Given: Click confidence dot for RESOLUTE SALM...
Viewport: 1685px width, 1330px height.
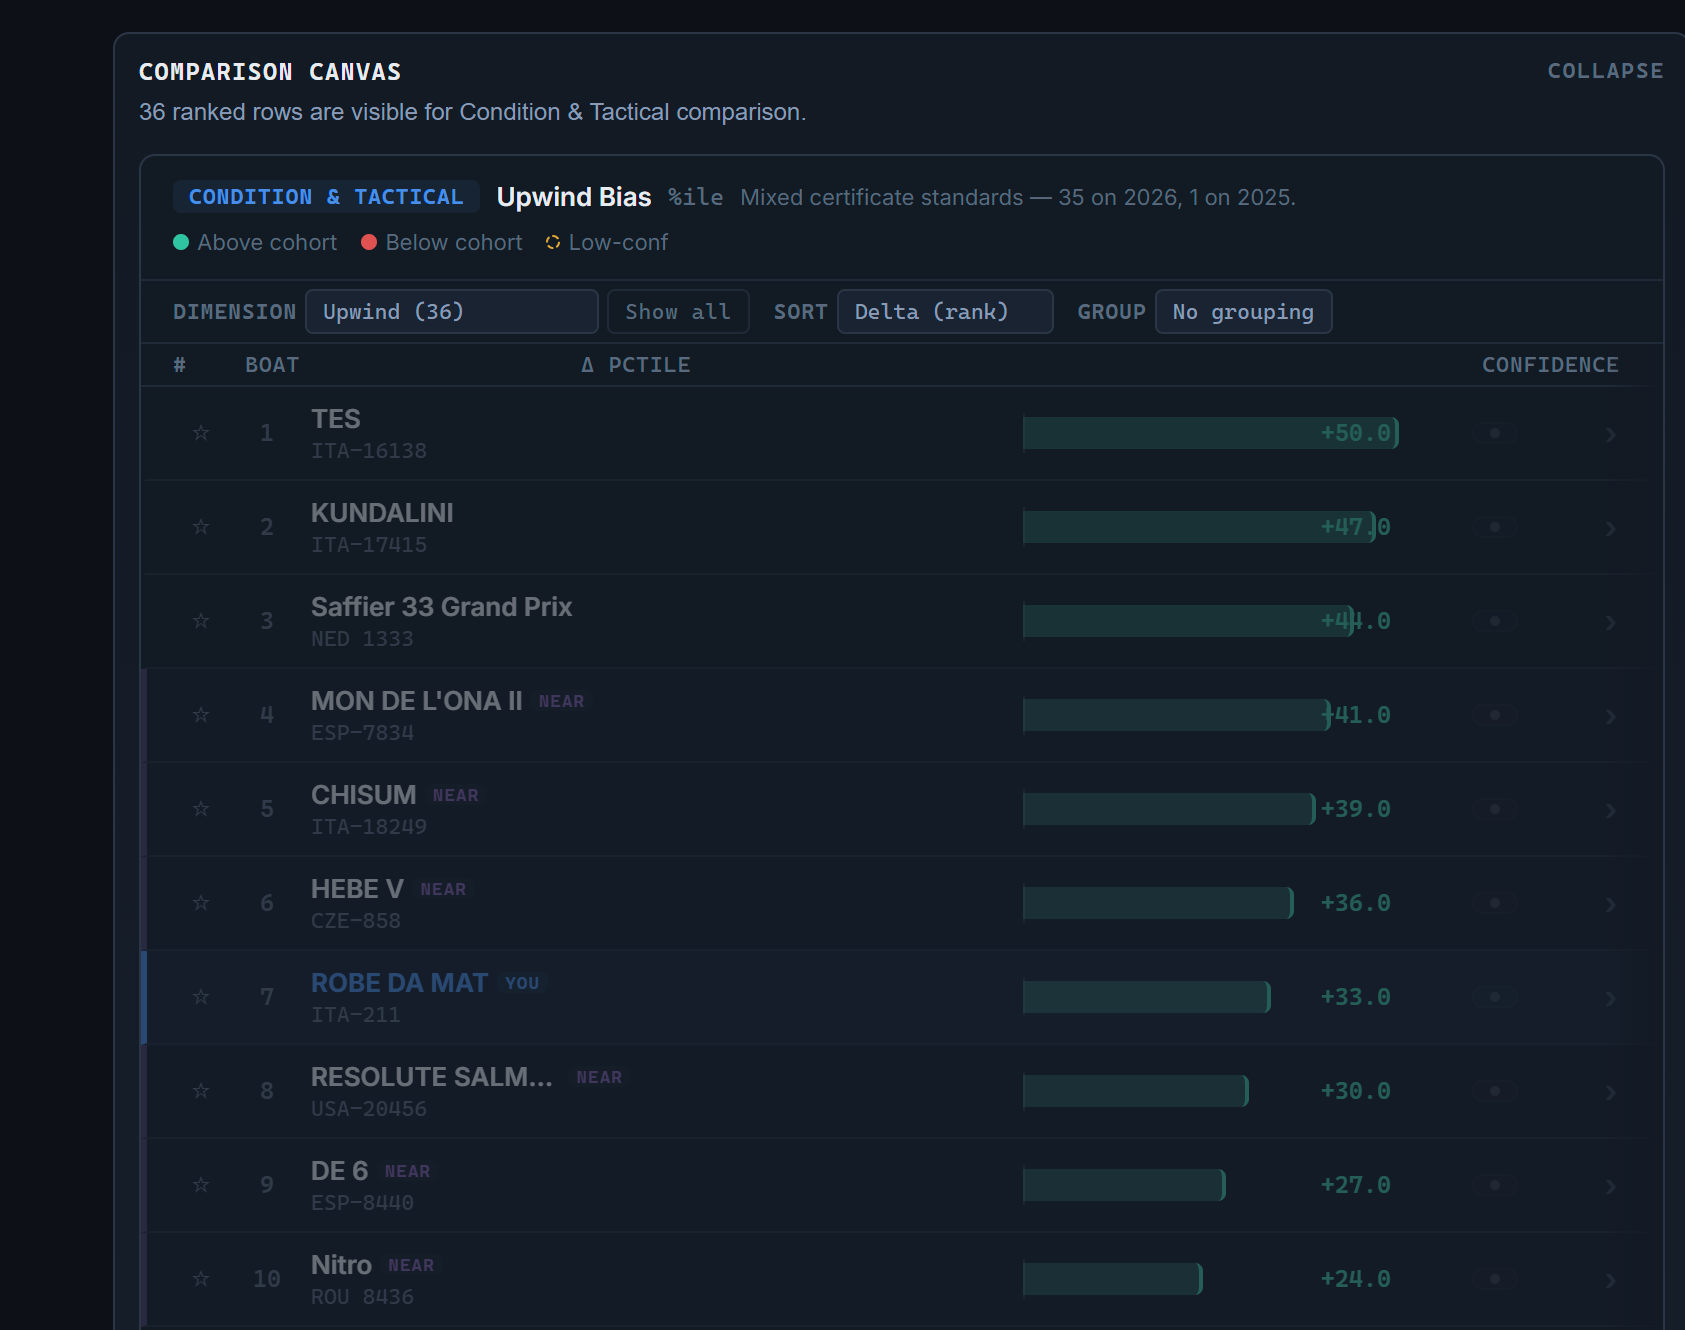Looking at the screenshot, I should [1495, 1091].
